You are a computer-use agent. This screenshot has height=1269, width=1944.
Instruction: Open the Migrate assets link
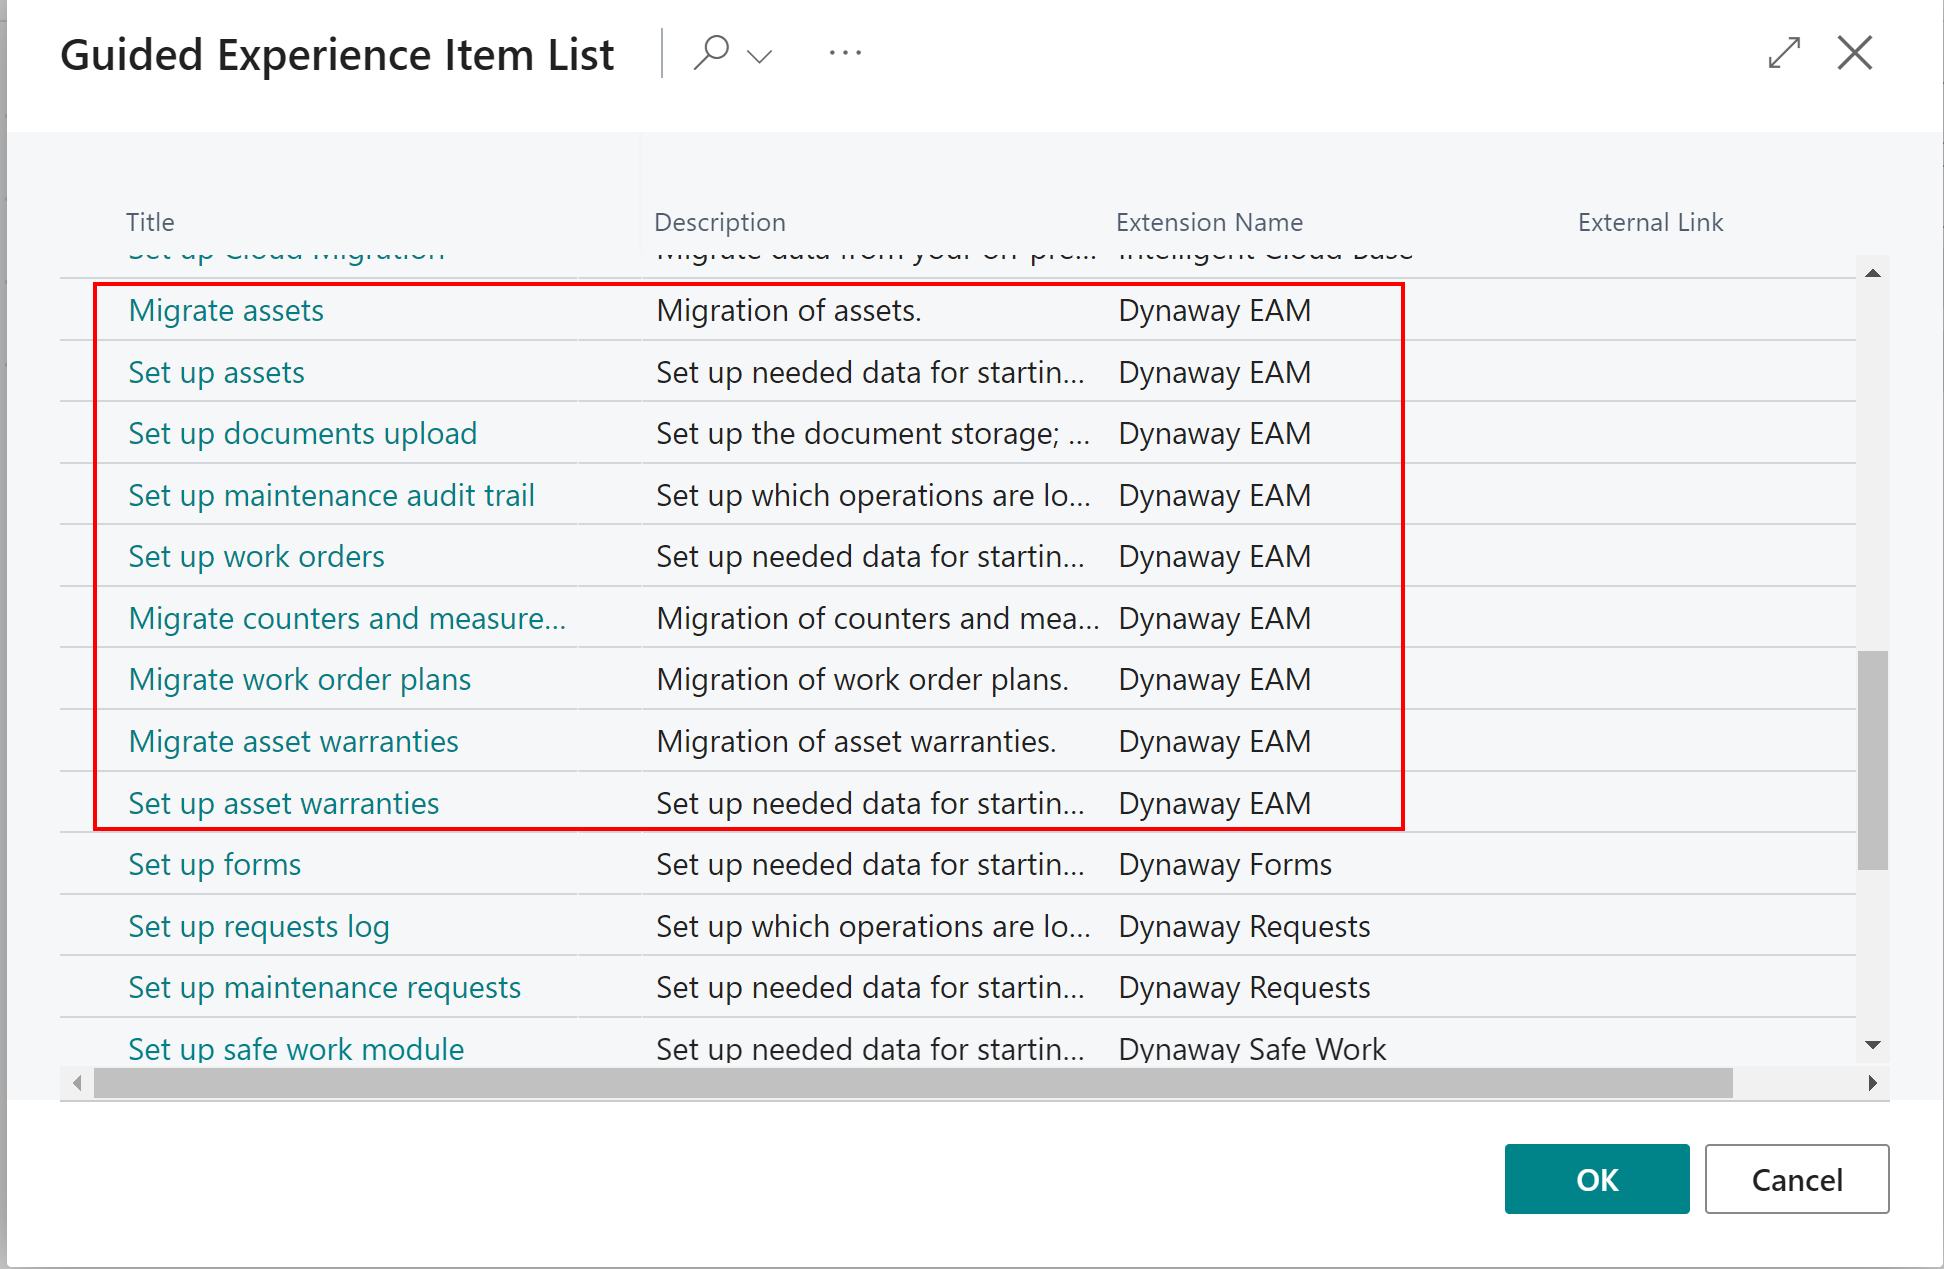pyautogui.click(x=225, y=311)
